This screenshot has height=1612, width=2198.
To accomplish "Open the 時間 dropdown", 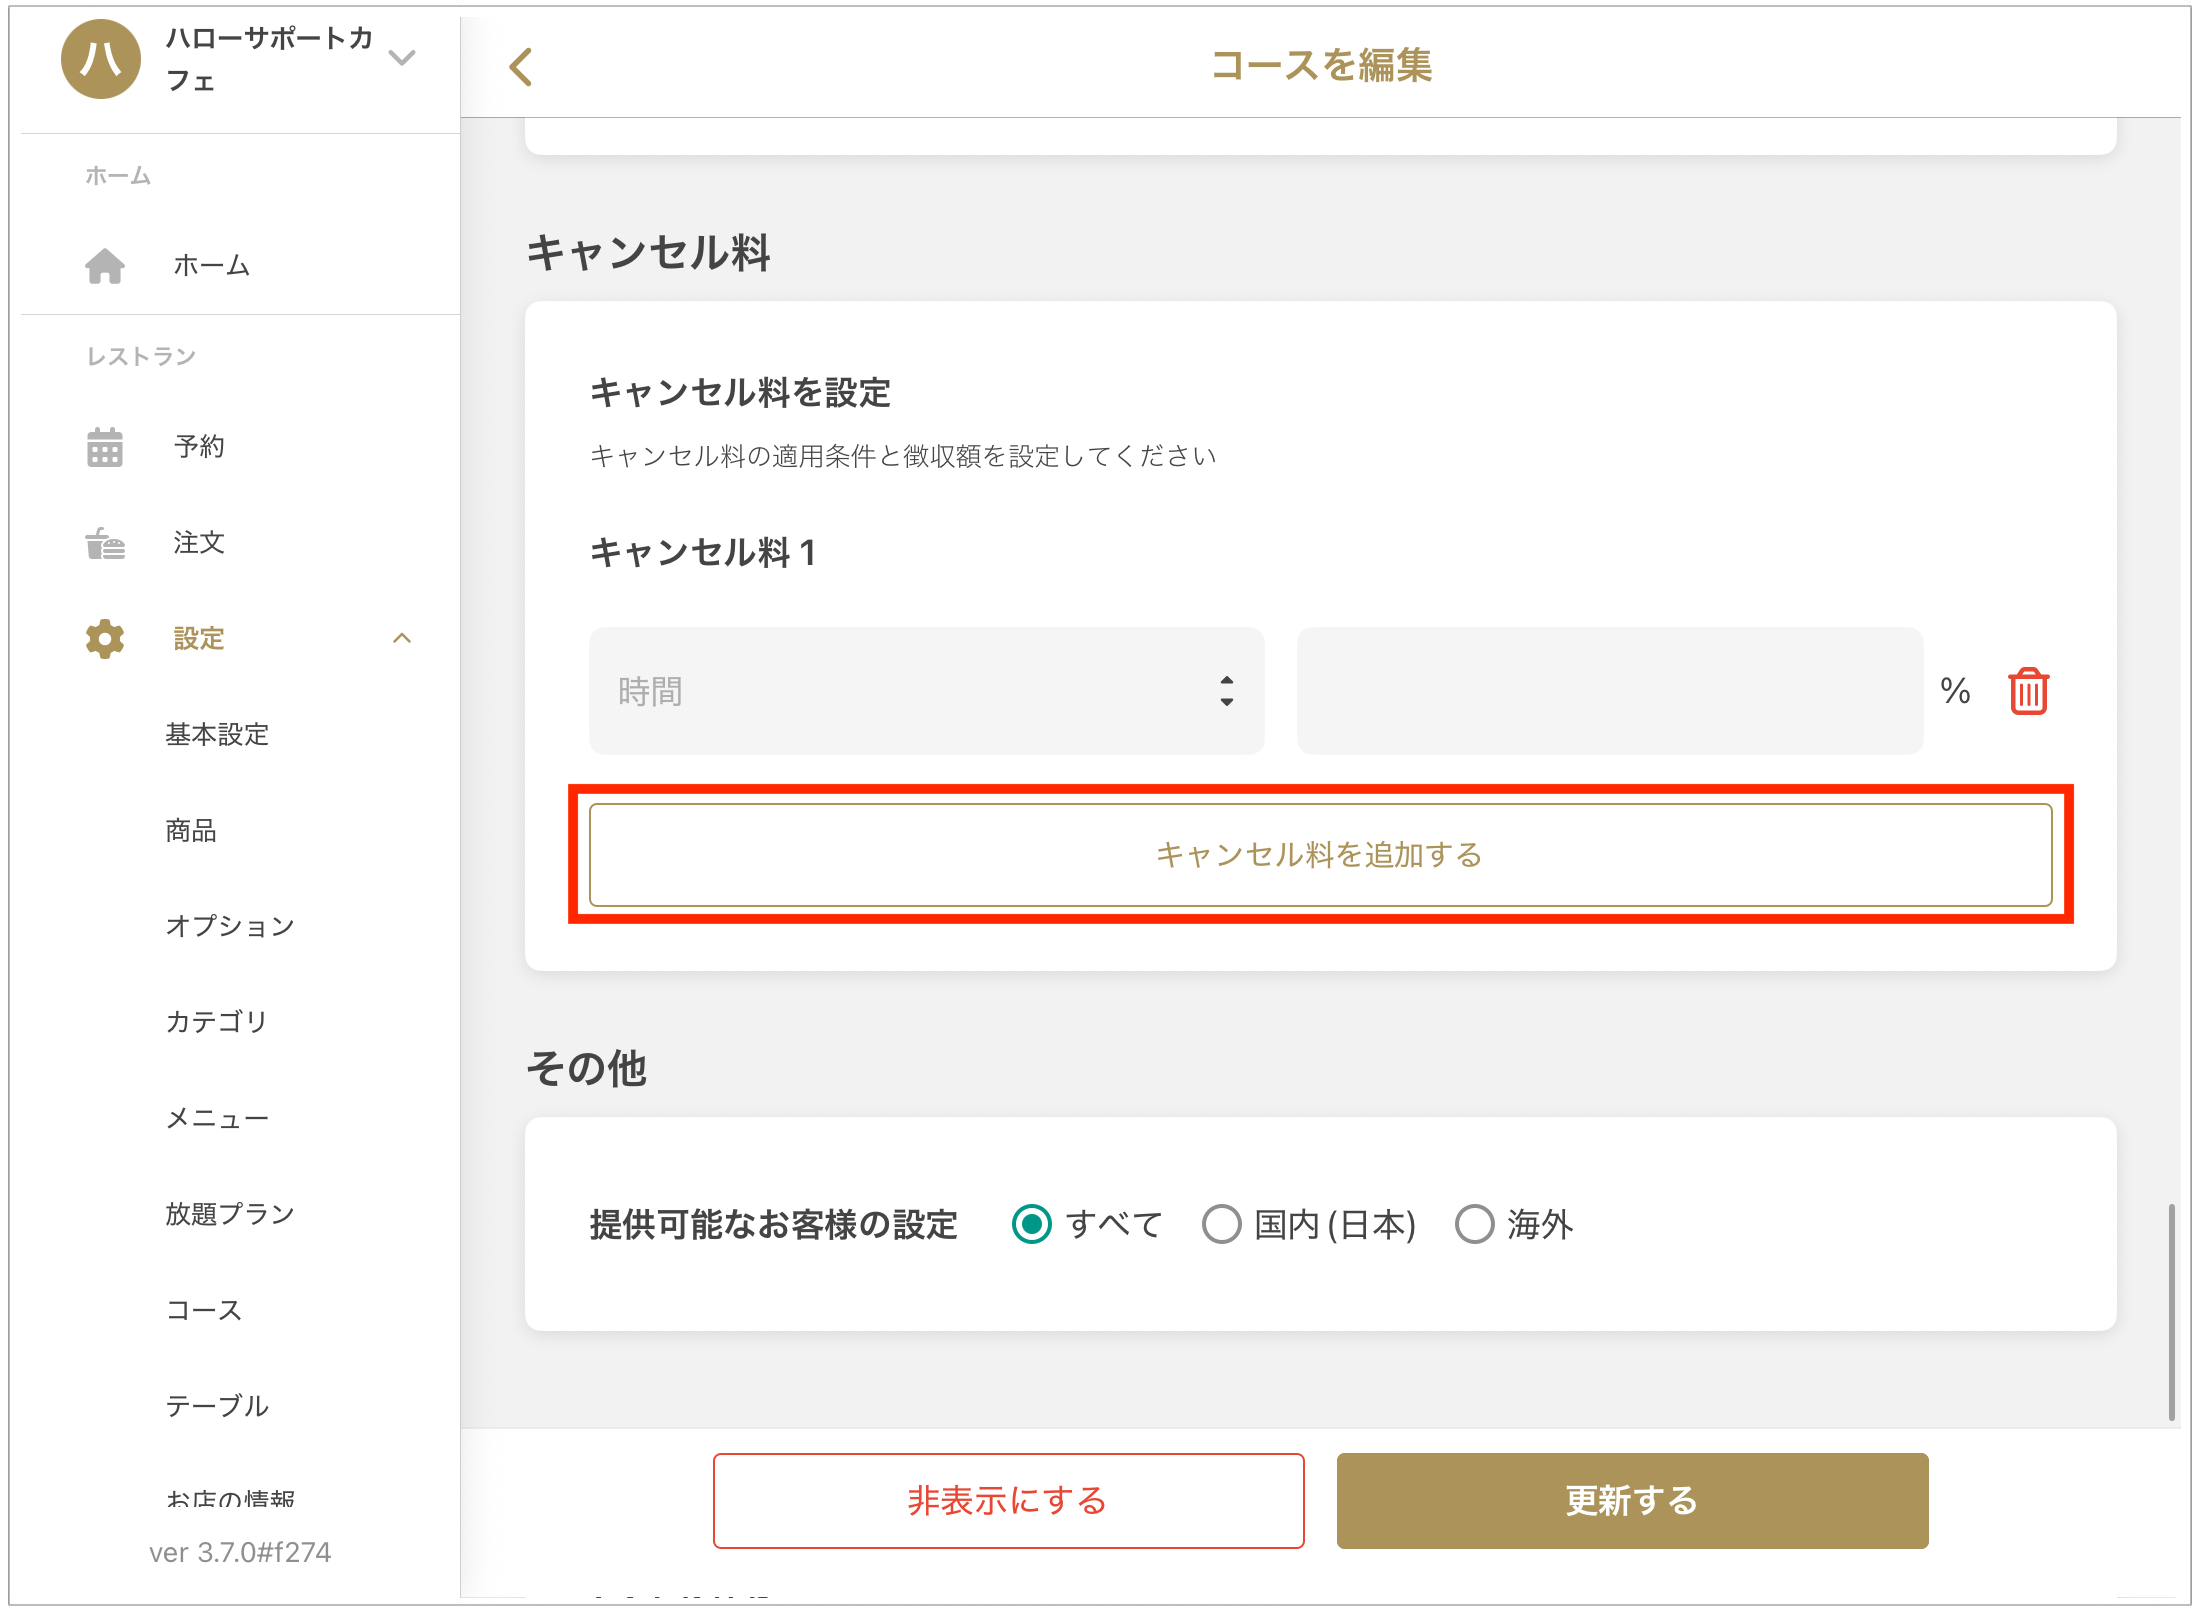I will pos(926,691).
